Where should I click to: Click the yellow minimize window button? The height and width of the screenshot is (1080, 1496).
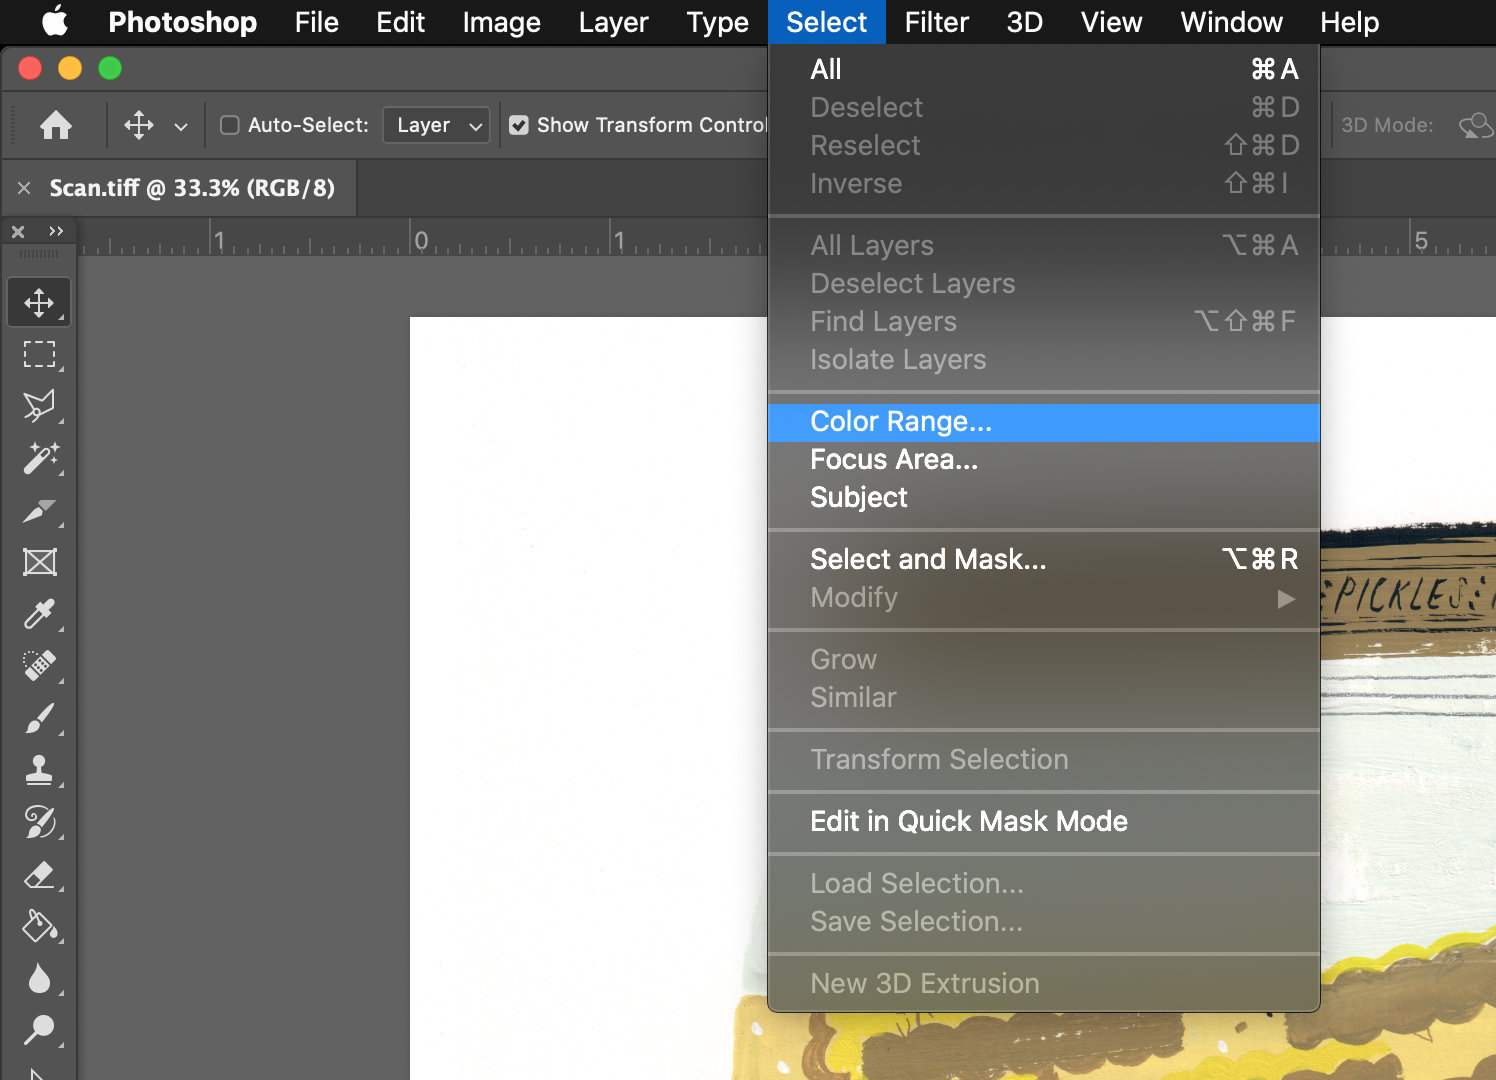(x=70, y=68)
